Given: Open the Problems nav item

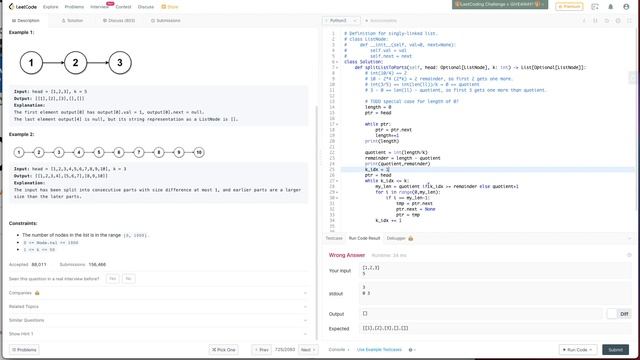Looking at the screenshot, I should pos(74,7).
